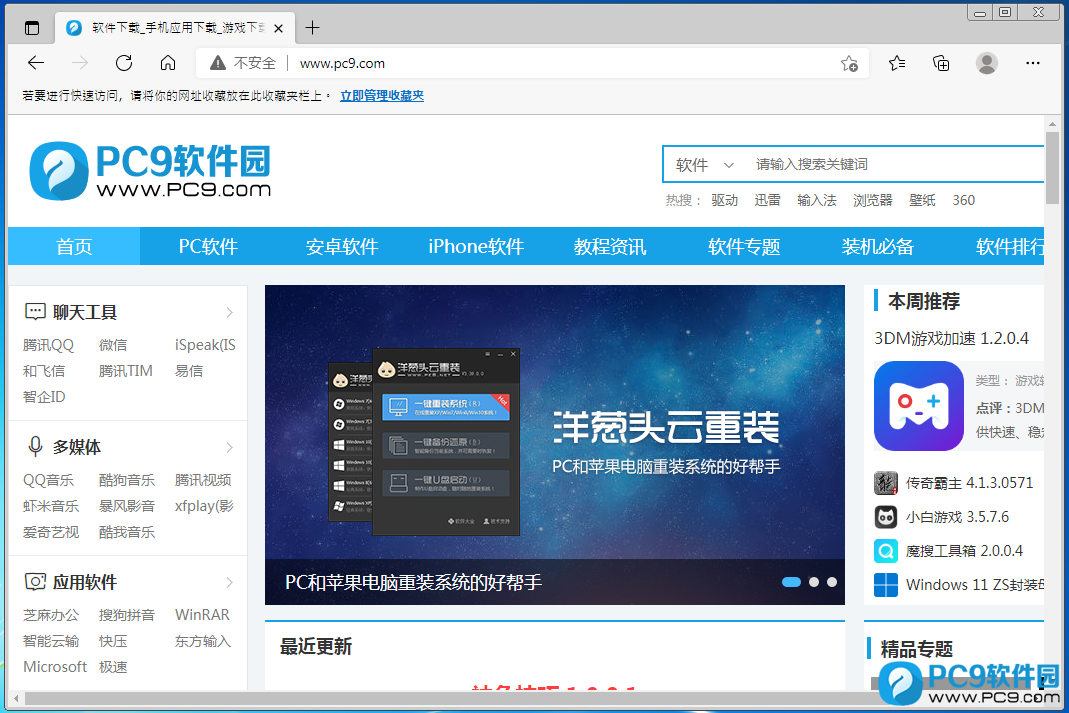Go to browser Home icon

pos(168,63)
